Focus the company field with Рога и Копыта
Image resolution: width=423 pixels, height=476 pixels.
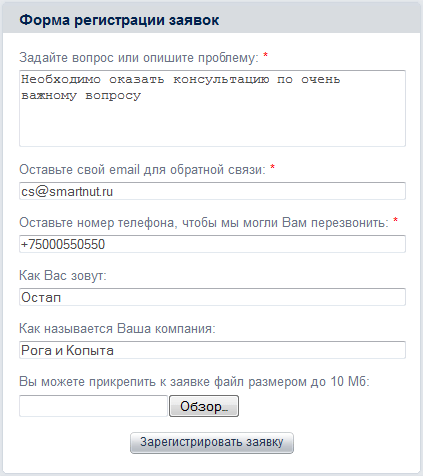pos(212,350)
